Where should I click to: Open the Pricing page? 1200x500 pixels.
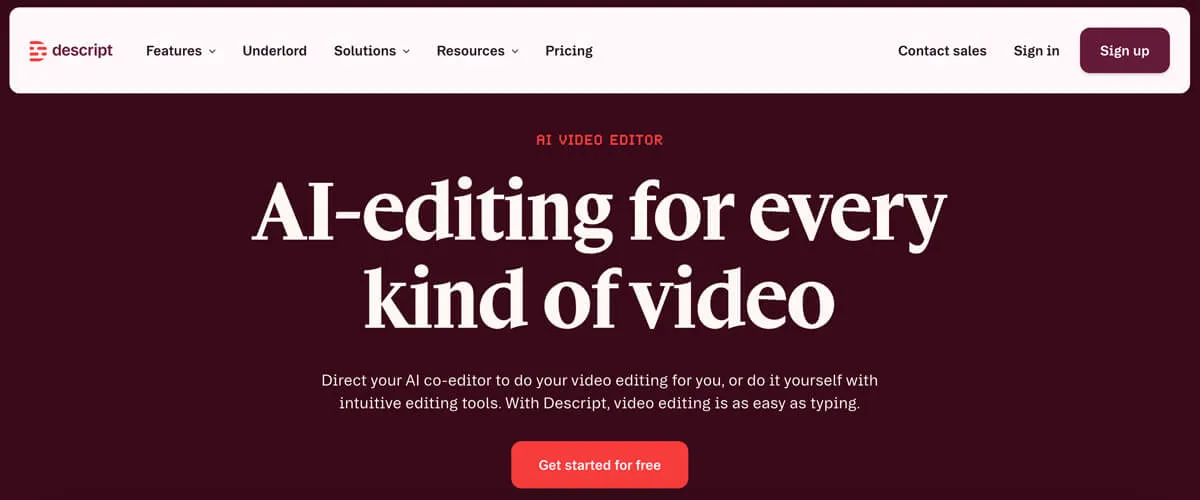click(568, 51)
